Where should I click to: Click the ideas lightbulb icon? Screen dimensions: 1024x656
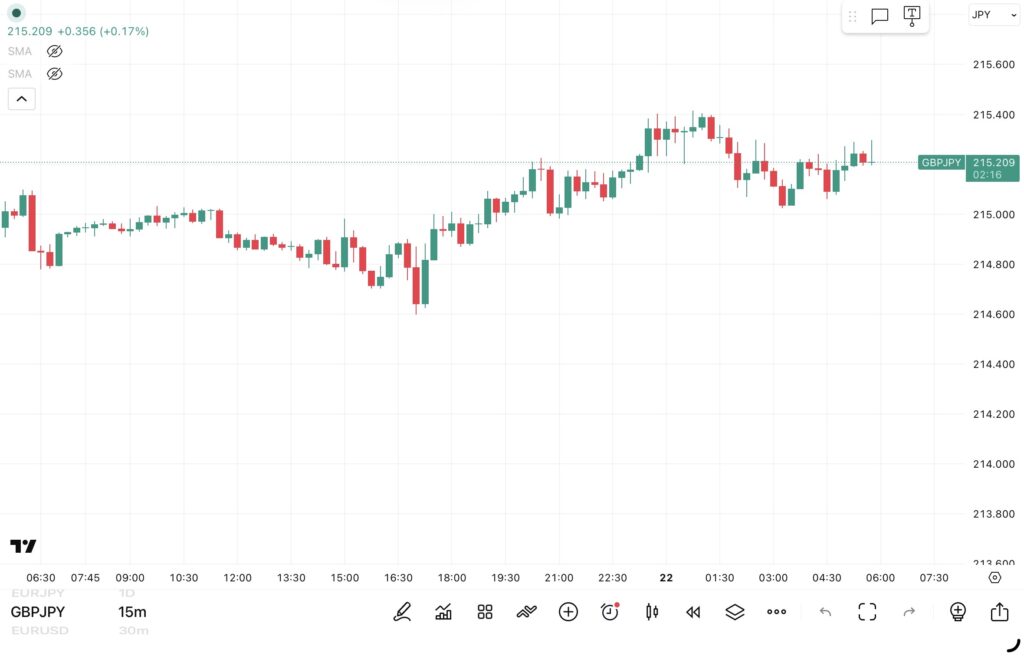[x=957, y=612]
